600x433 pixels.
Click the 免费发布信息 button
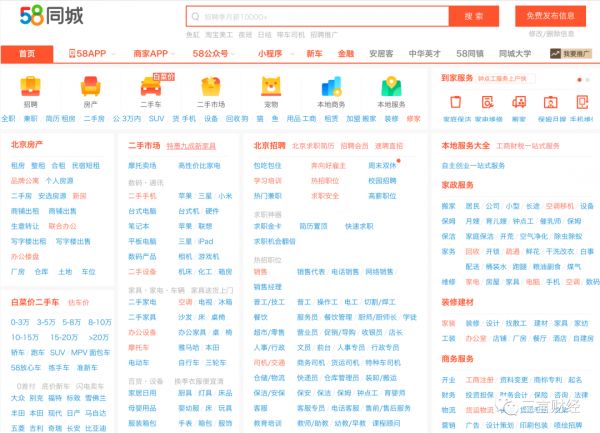pos(550,16)
